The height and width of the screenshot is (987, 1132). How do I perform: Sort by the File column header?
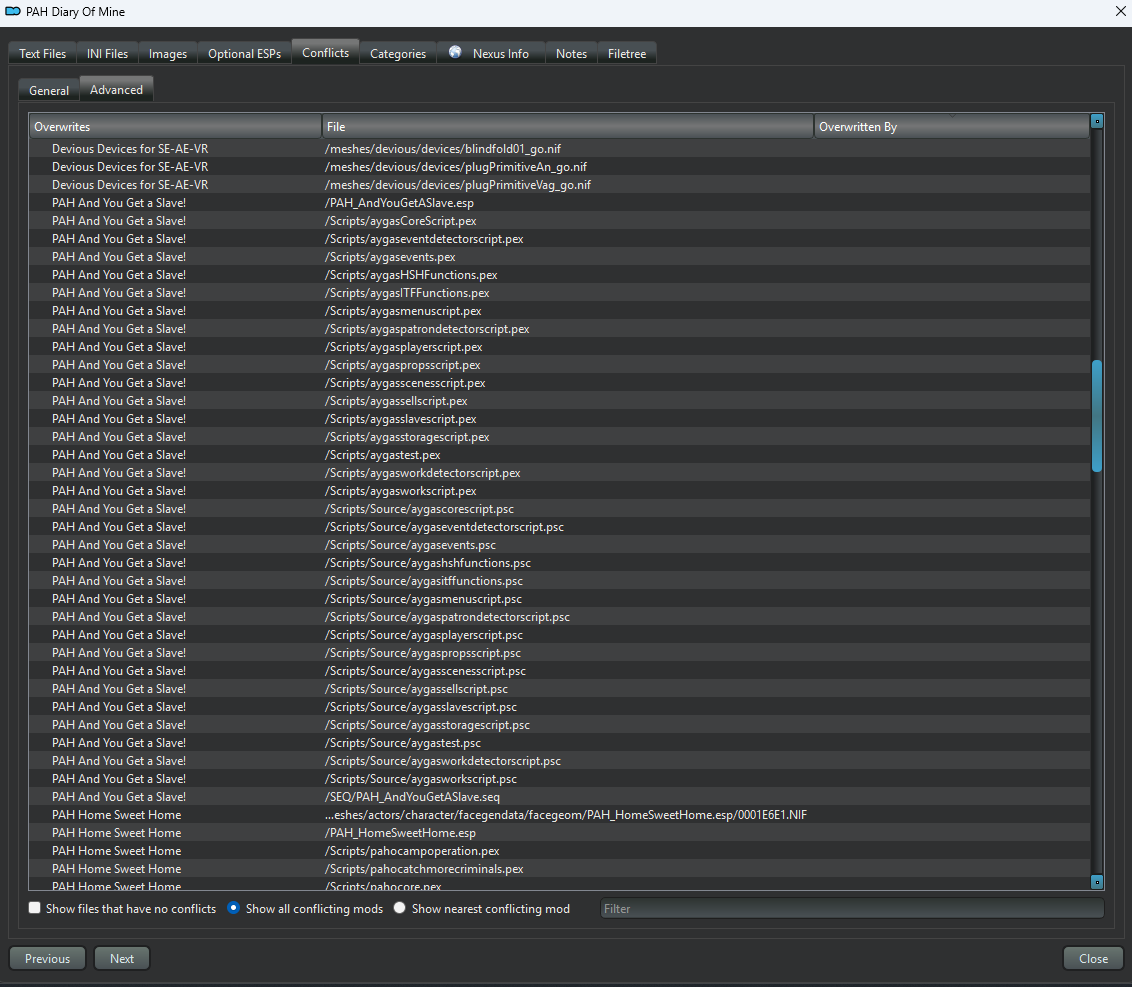tap(567, 126)
